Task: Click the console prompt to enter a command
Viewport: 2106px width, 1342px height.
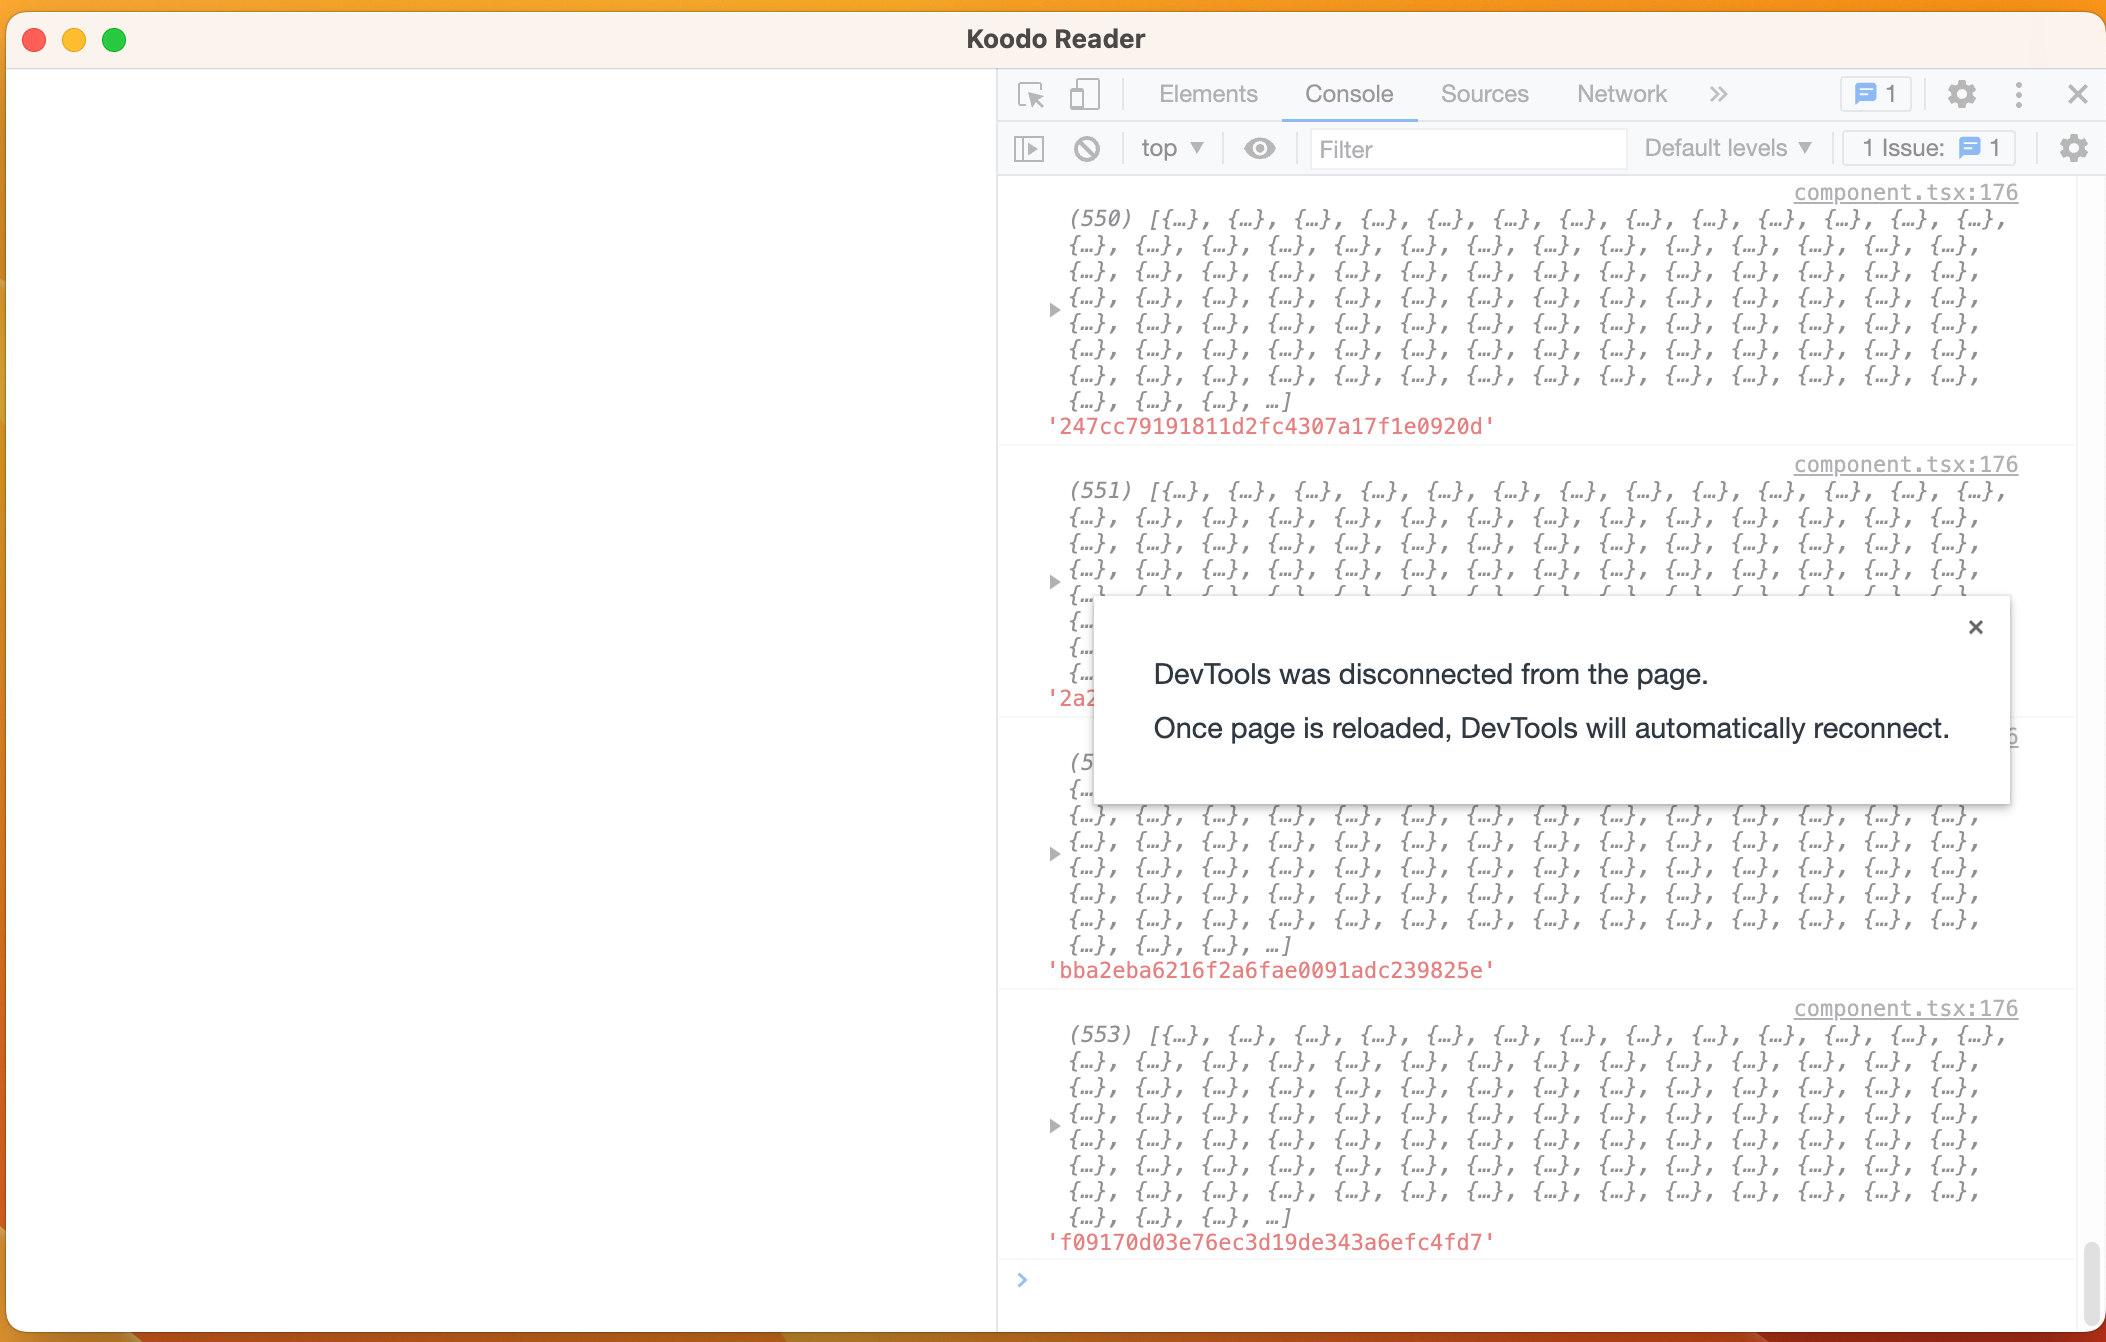Action: (x=1200, y=1280)
